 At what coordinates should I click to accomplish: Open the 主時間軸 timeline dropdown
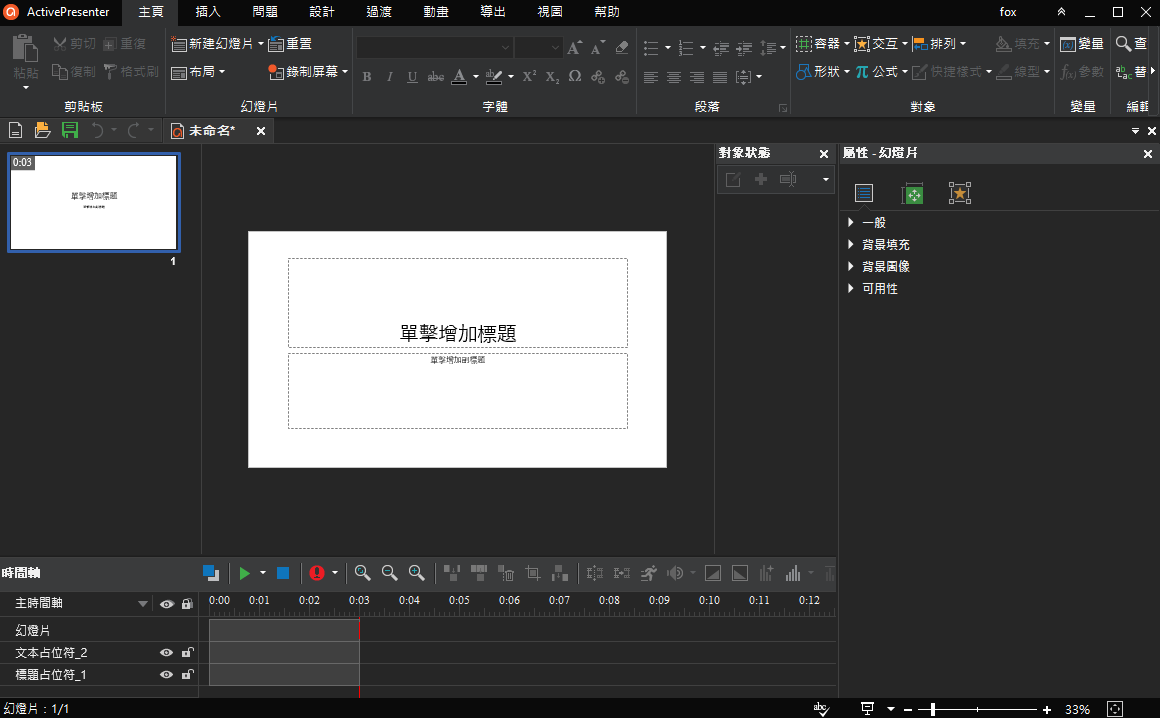pos(143,604)
